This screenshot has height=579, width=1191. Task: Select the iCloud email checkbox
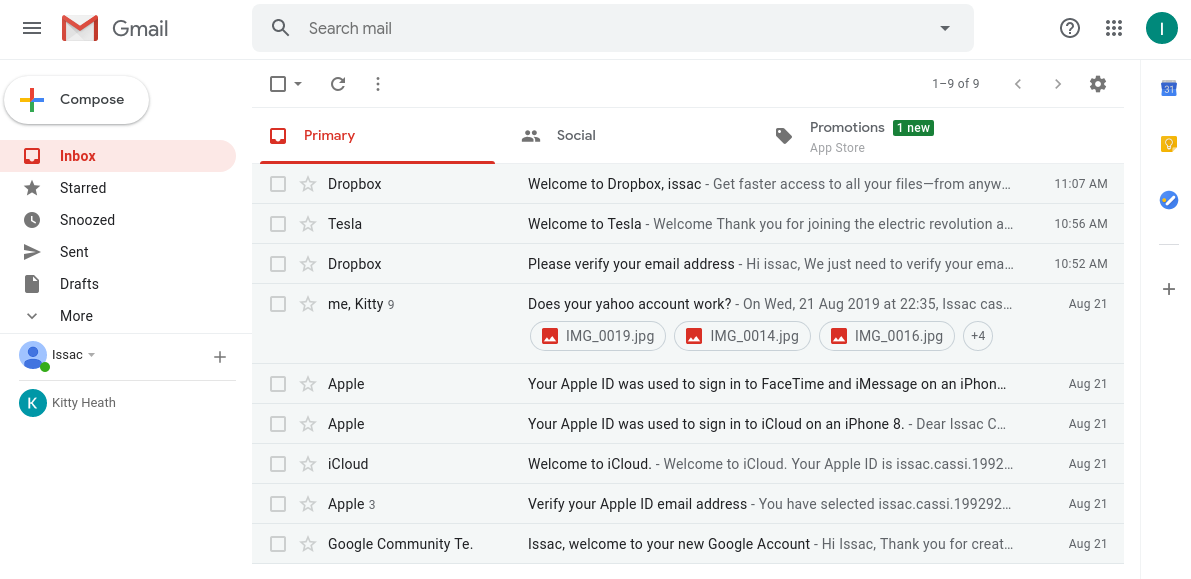point(278,464)
